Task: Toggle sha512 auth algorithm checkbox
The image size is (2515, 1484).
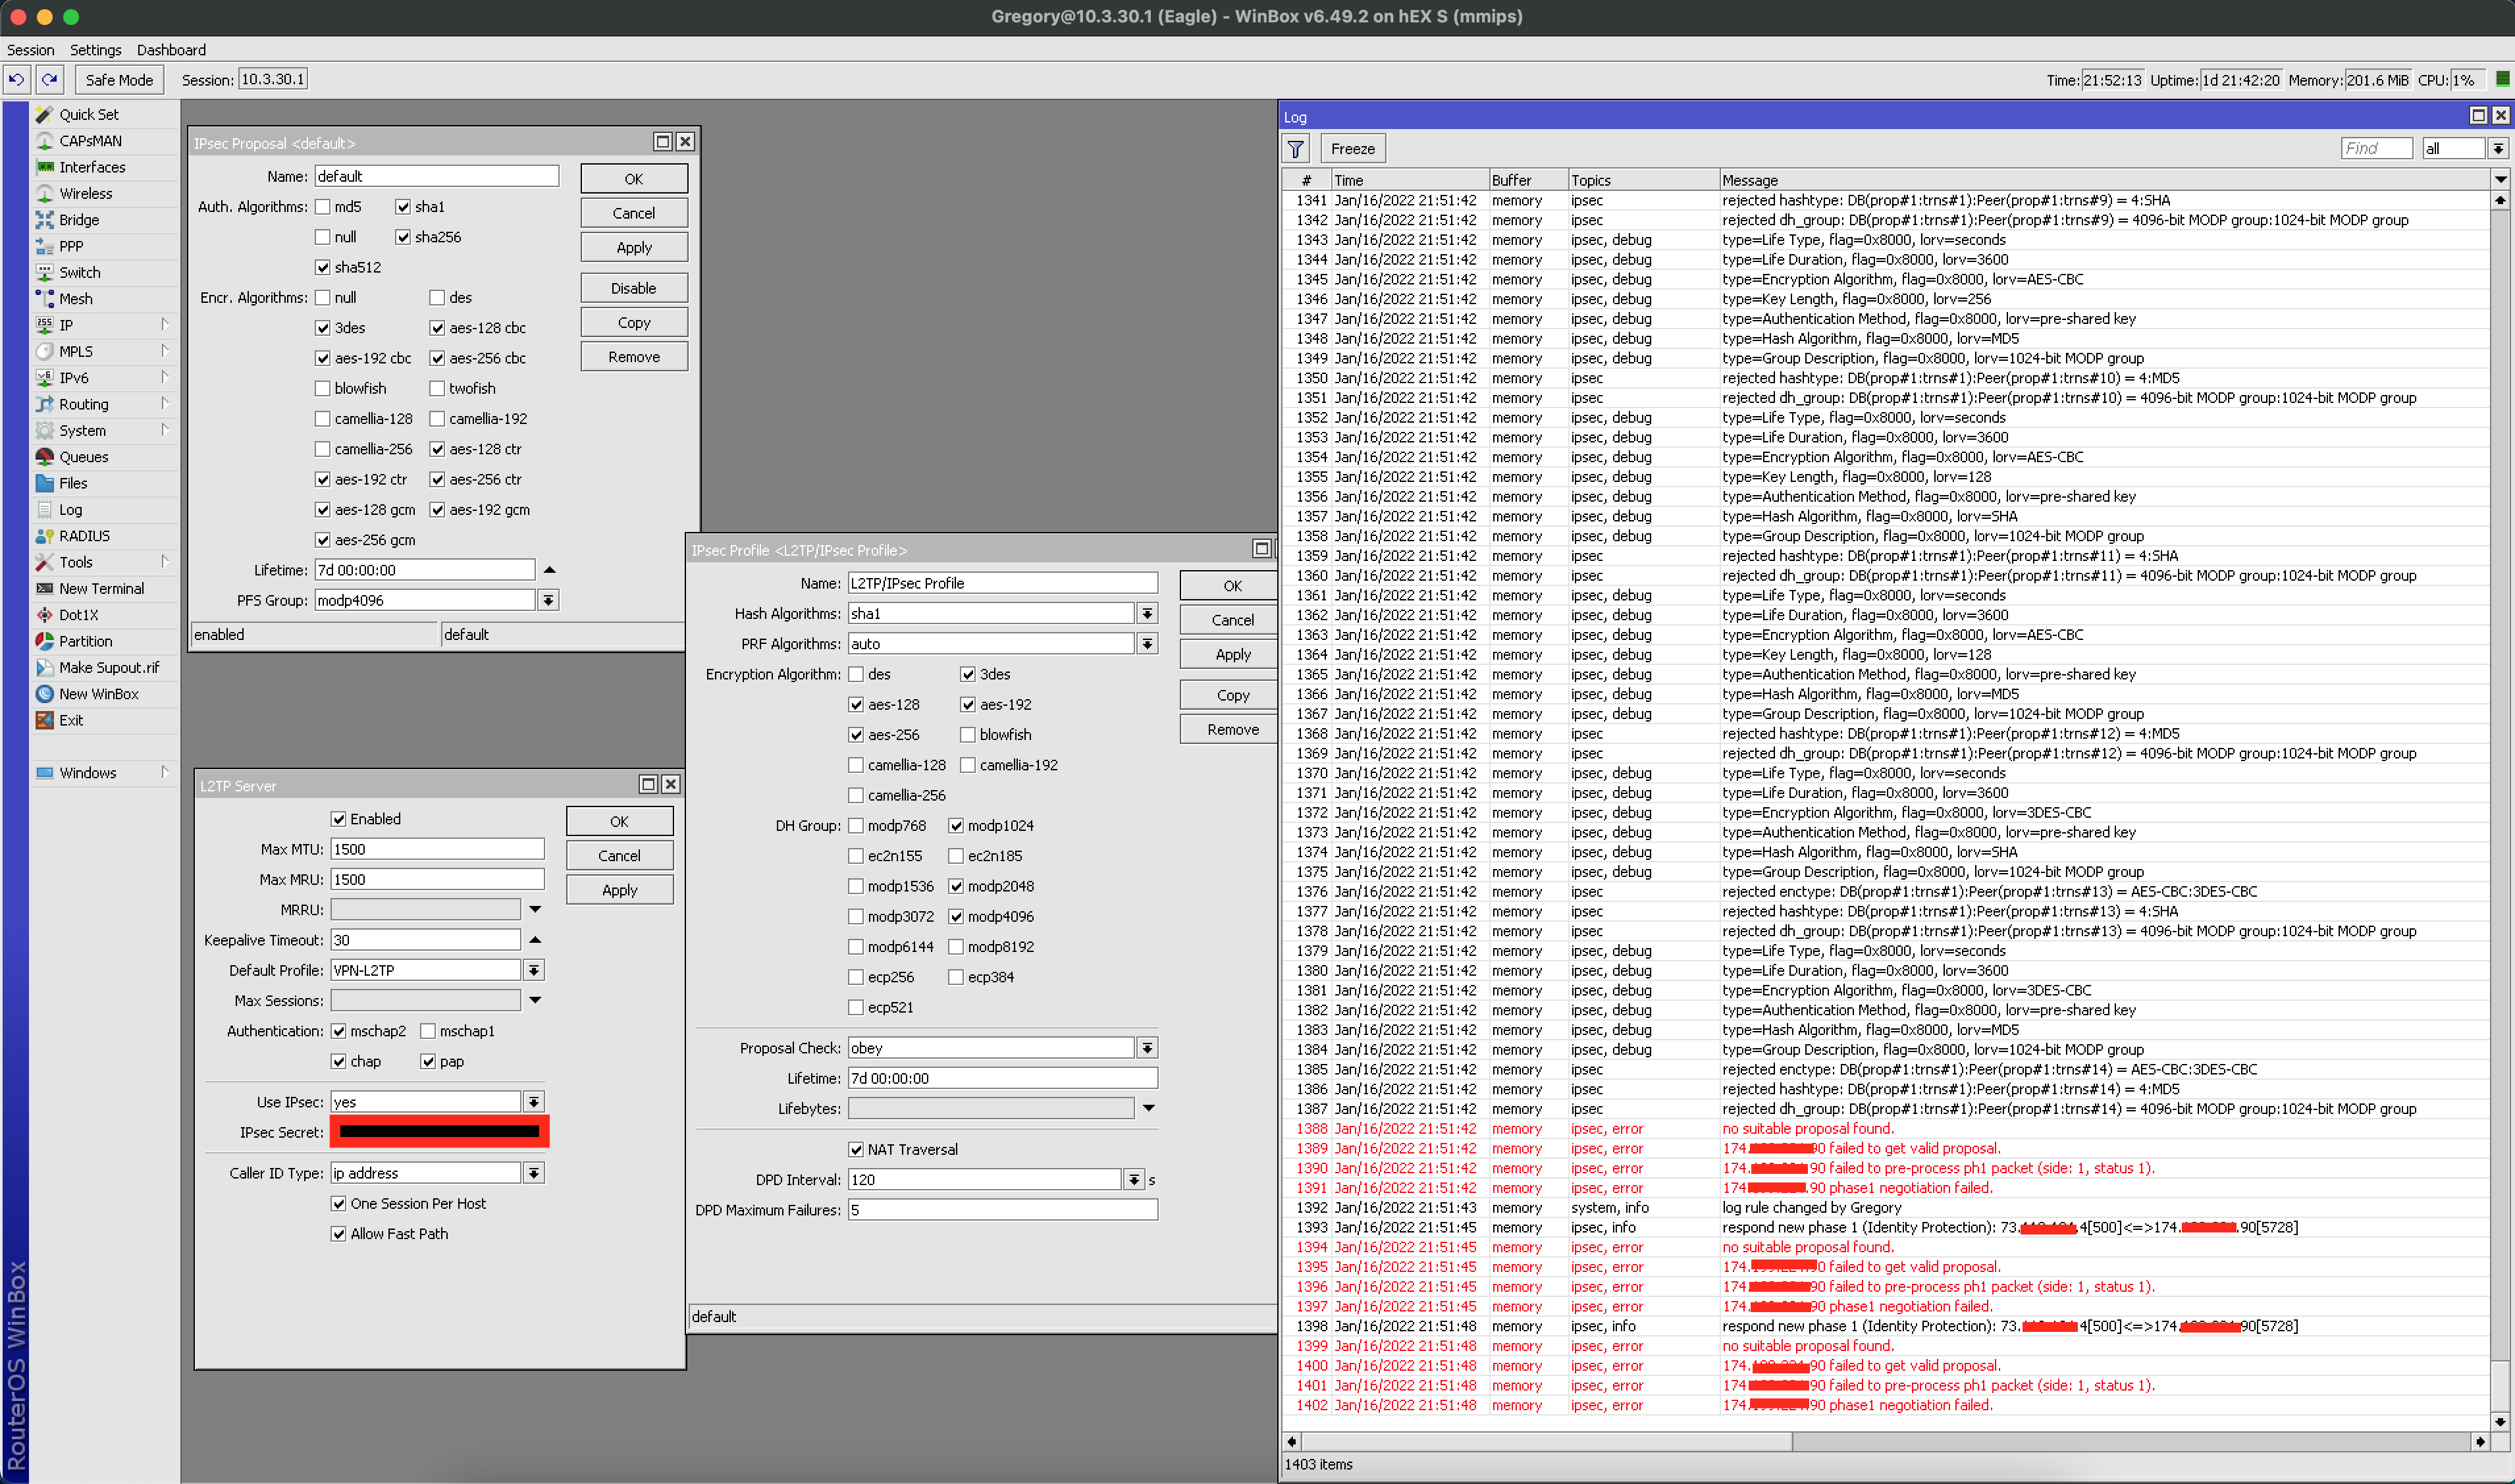Action: [323, 267]
